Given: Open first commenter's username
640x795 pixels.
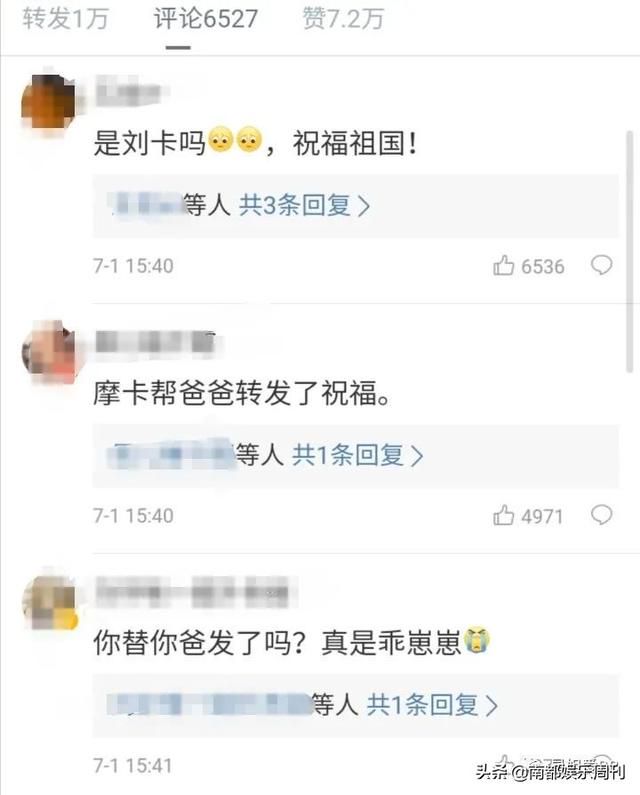Looking at the screenshot, I should coord(128,92).
